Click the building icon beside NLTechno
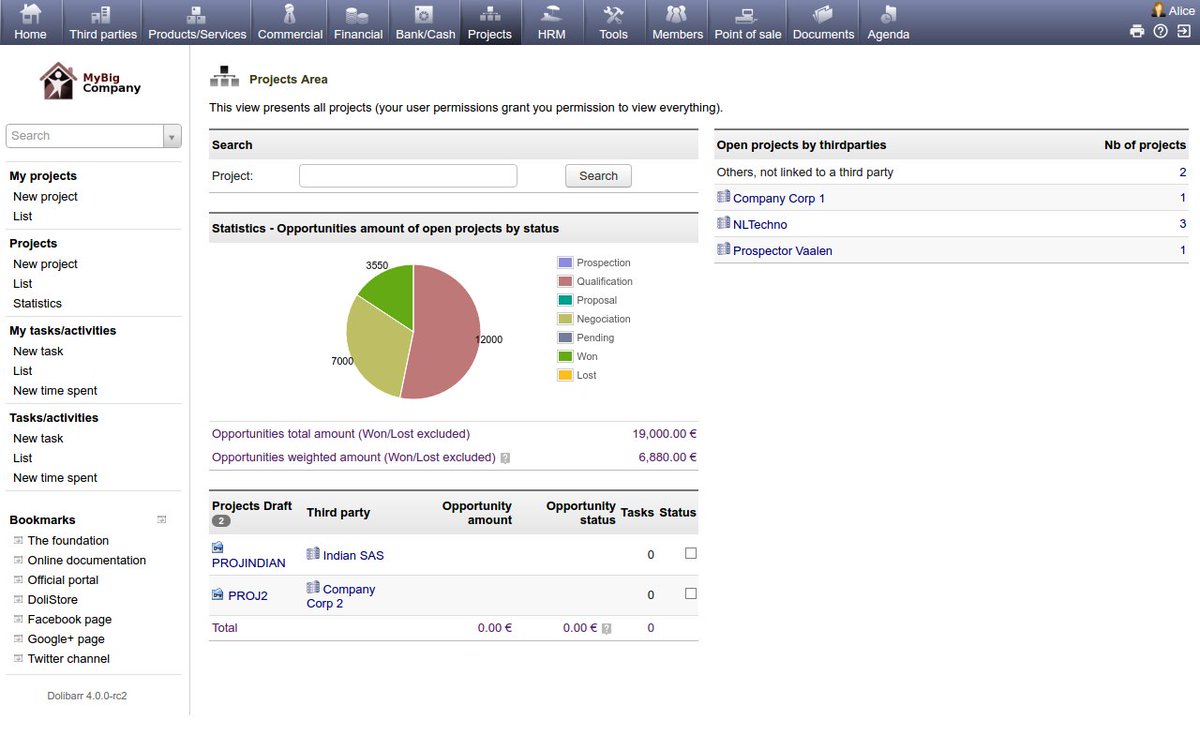The width and height of the screenshot is (1200, 750). coord(723,224)
